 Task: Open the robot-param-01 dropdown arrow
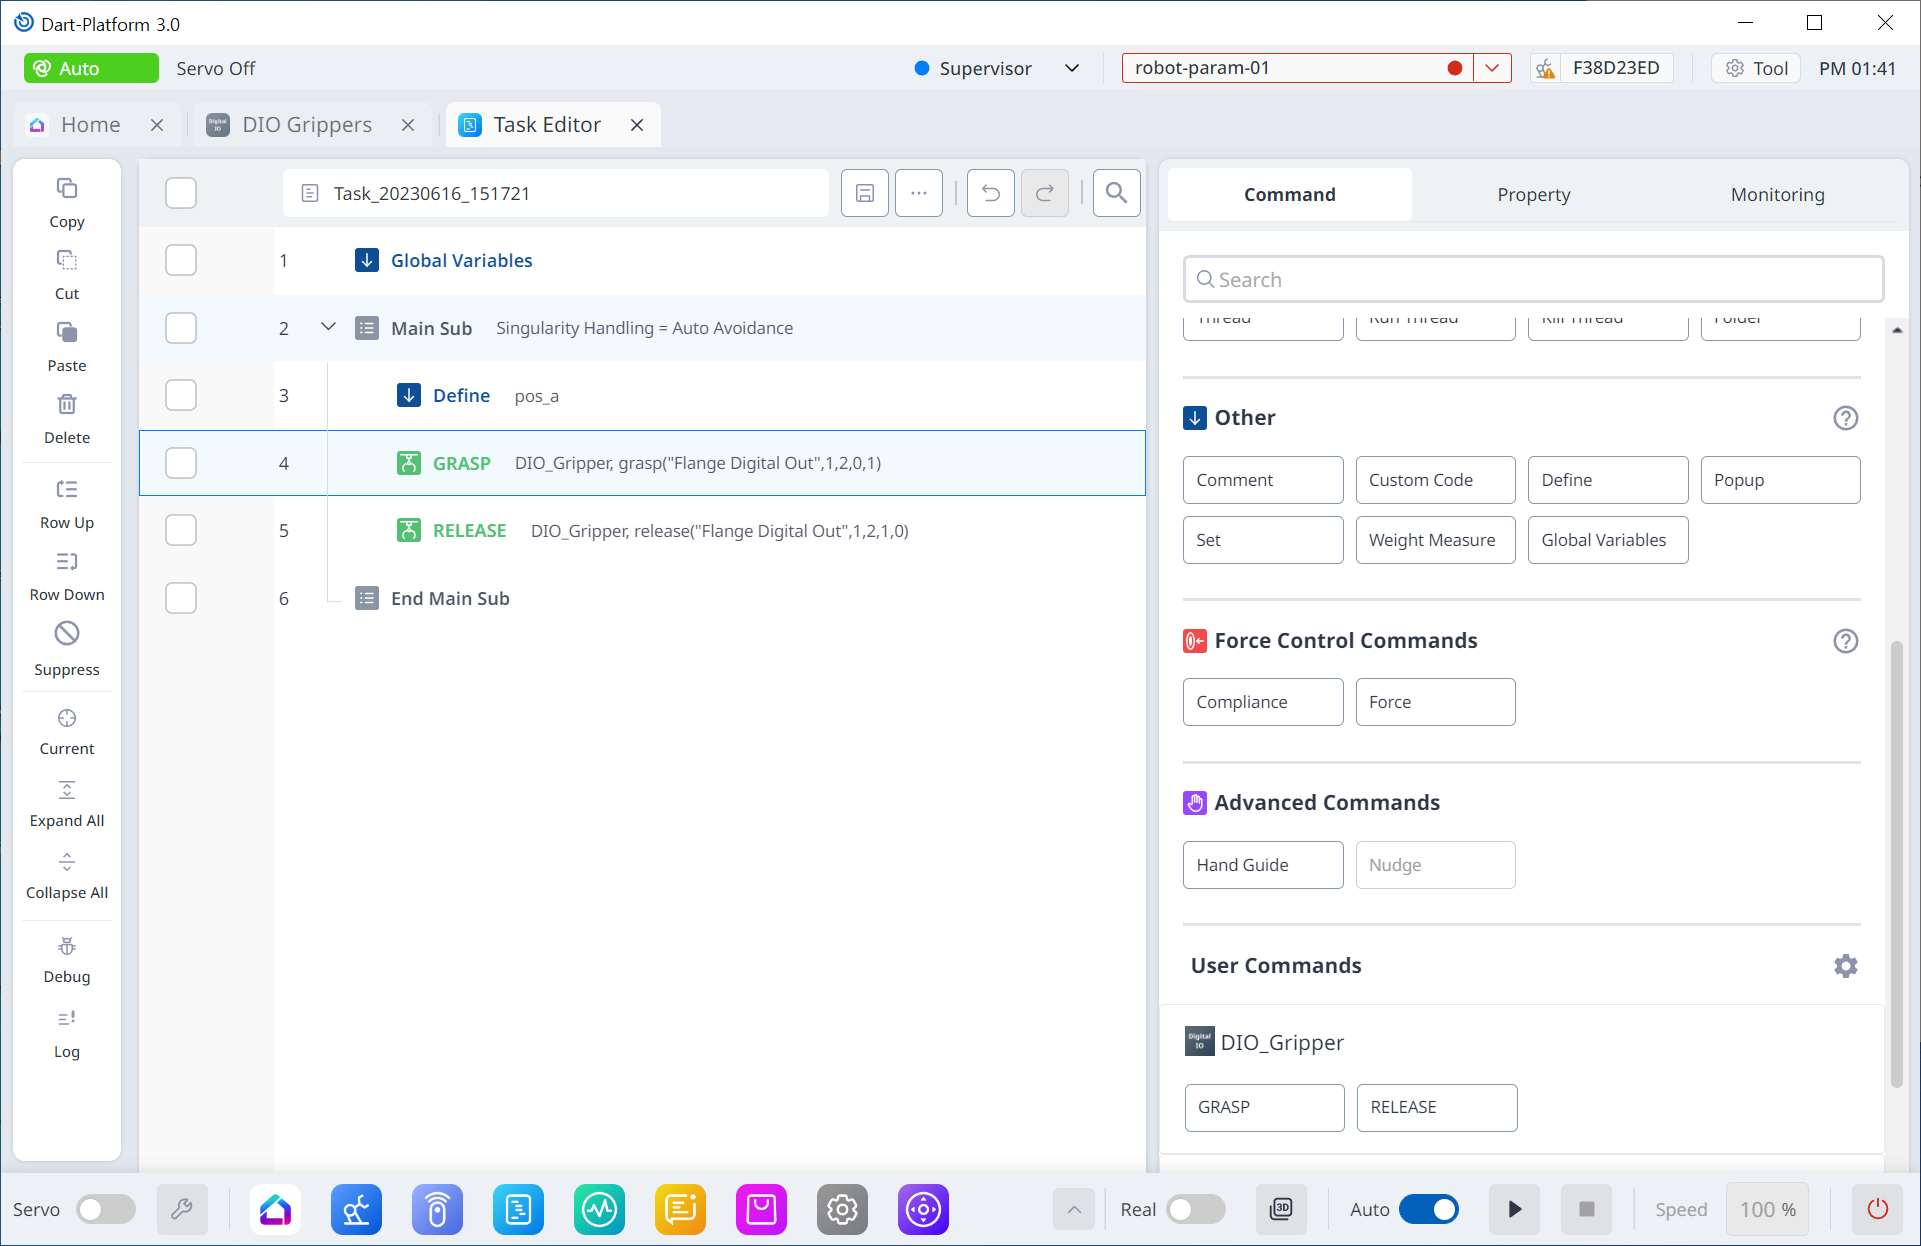click(1492, 68)
